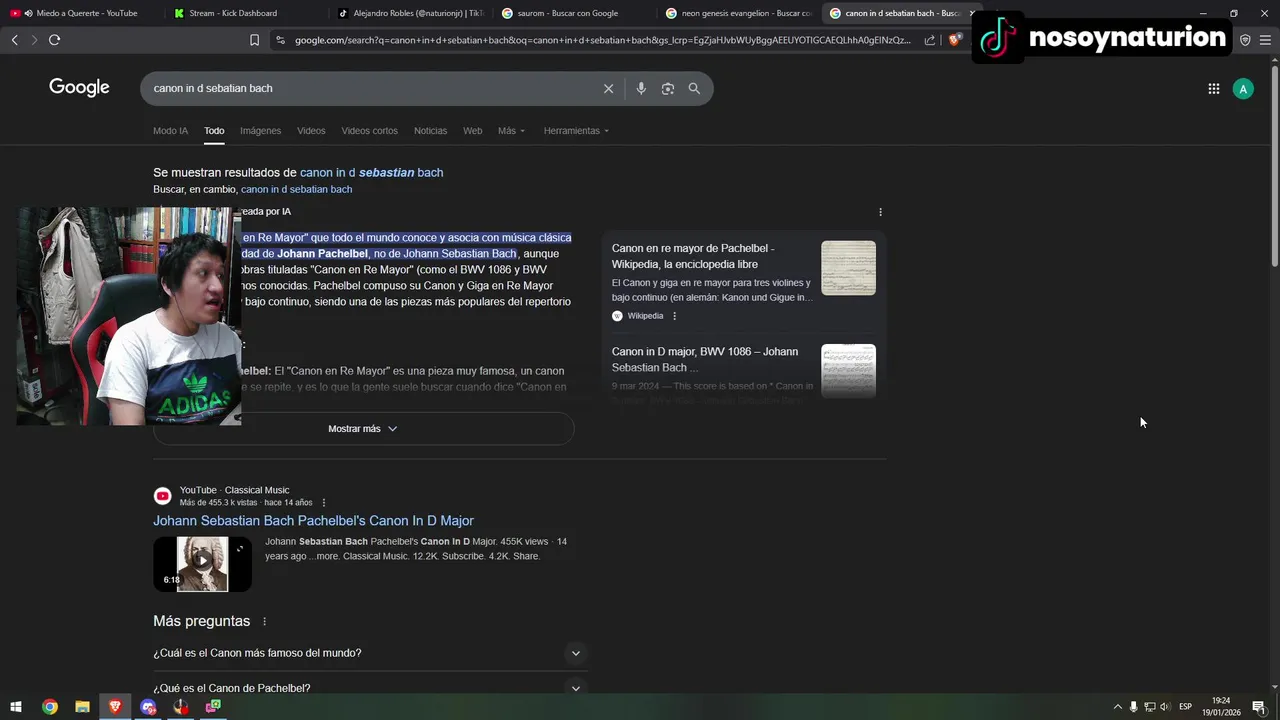Switch to the 'Noticias' tab

[430, 131]
